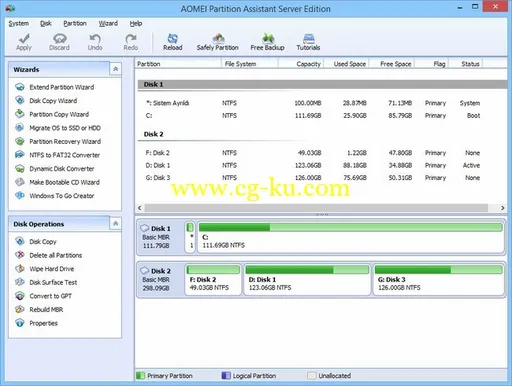Image resolution: width=512 pixels, height=386 pixels.
Task: Select the 'F: Disk 2' partition row
Action: click(x=313, y=153)
